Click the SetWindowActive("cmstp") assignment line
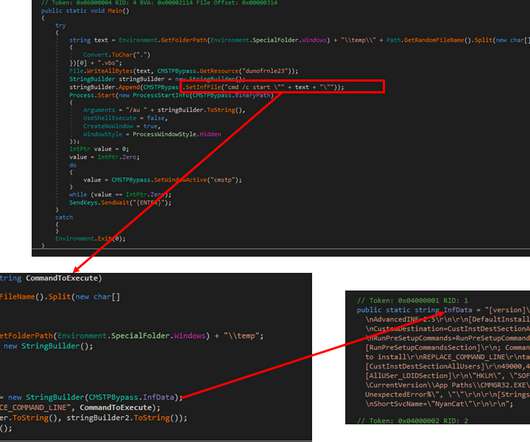Image resolution: width=530 pixels, height=442 pixels. point(163,180)
